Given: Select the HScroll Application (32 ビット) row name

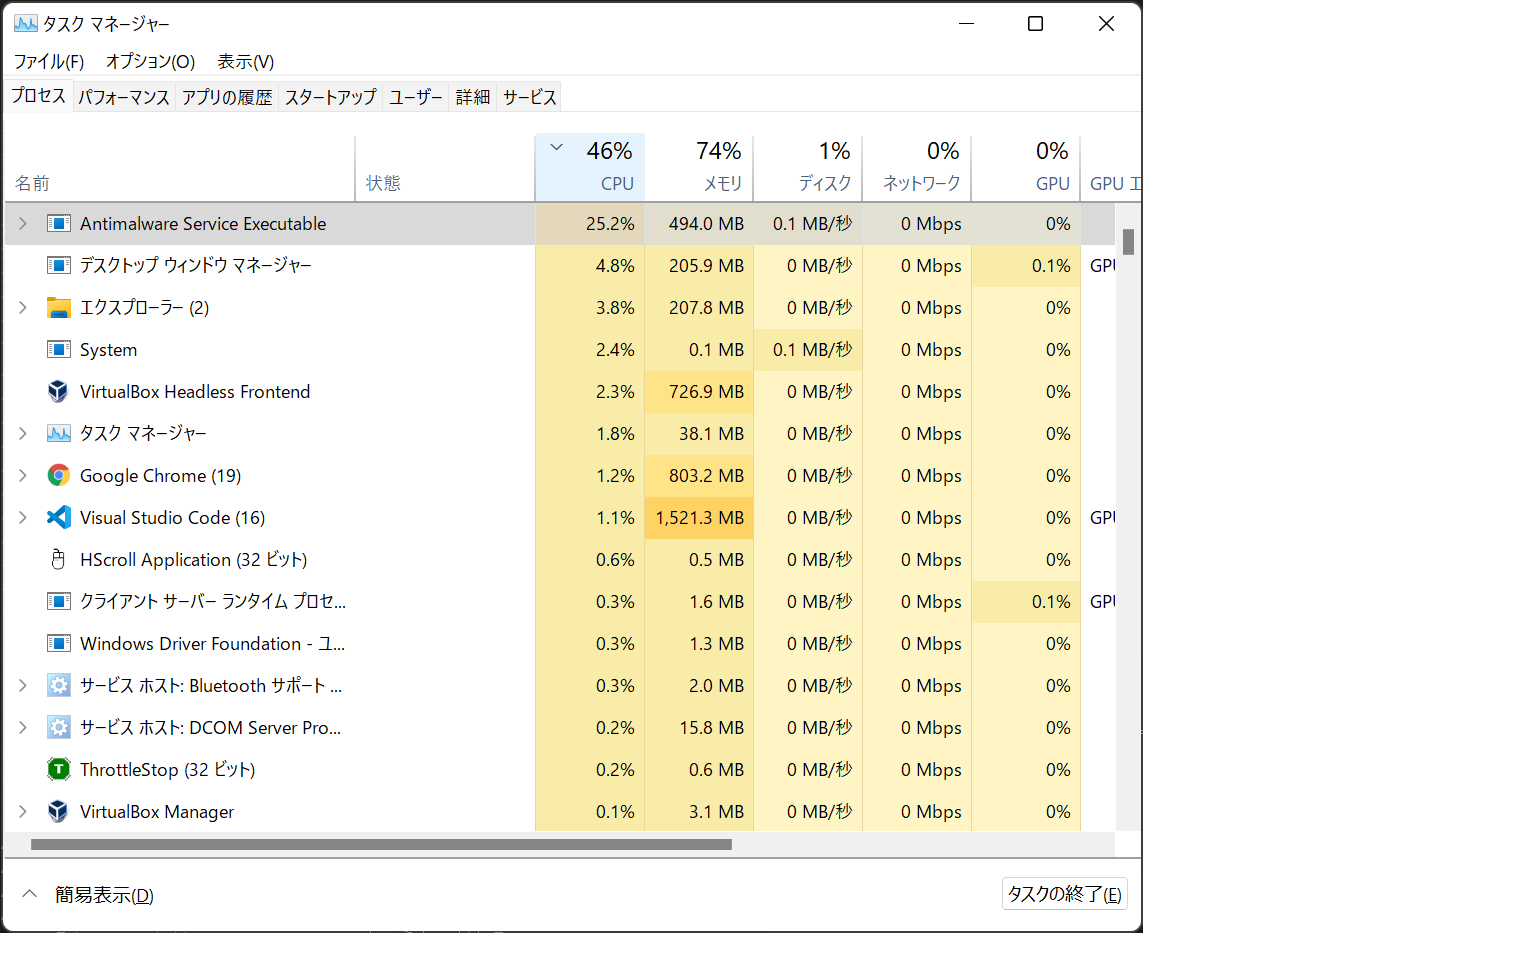Looking at the screenshot, I should (194, 560).
